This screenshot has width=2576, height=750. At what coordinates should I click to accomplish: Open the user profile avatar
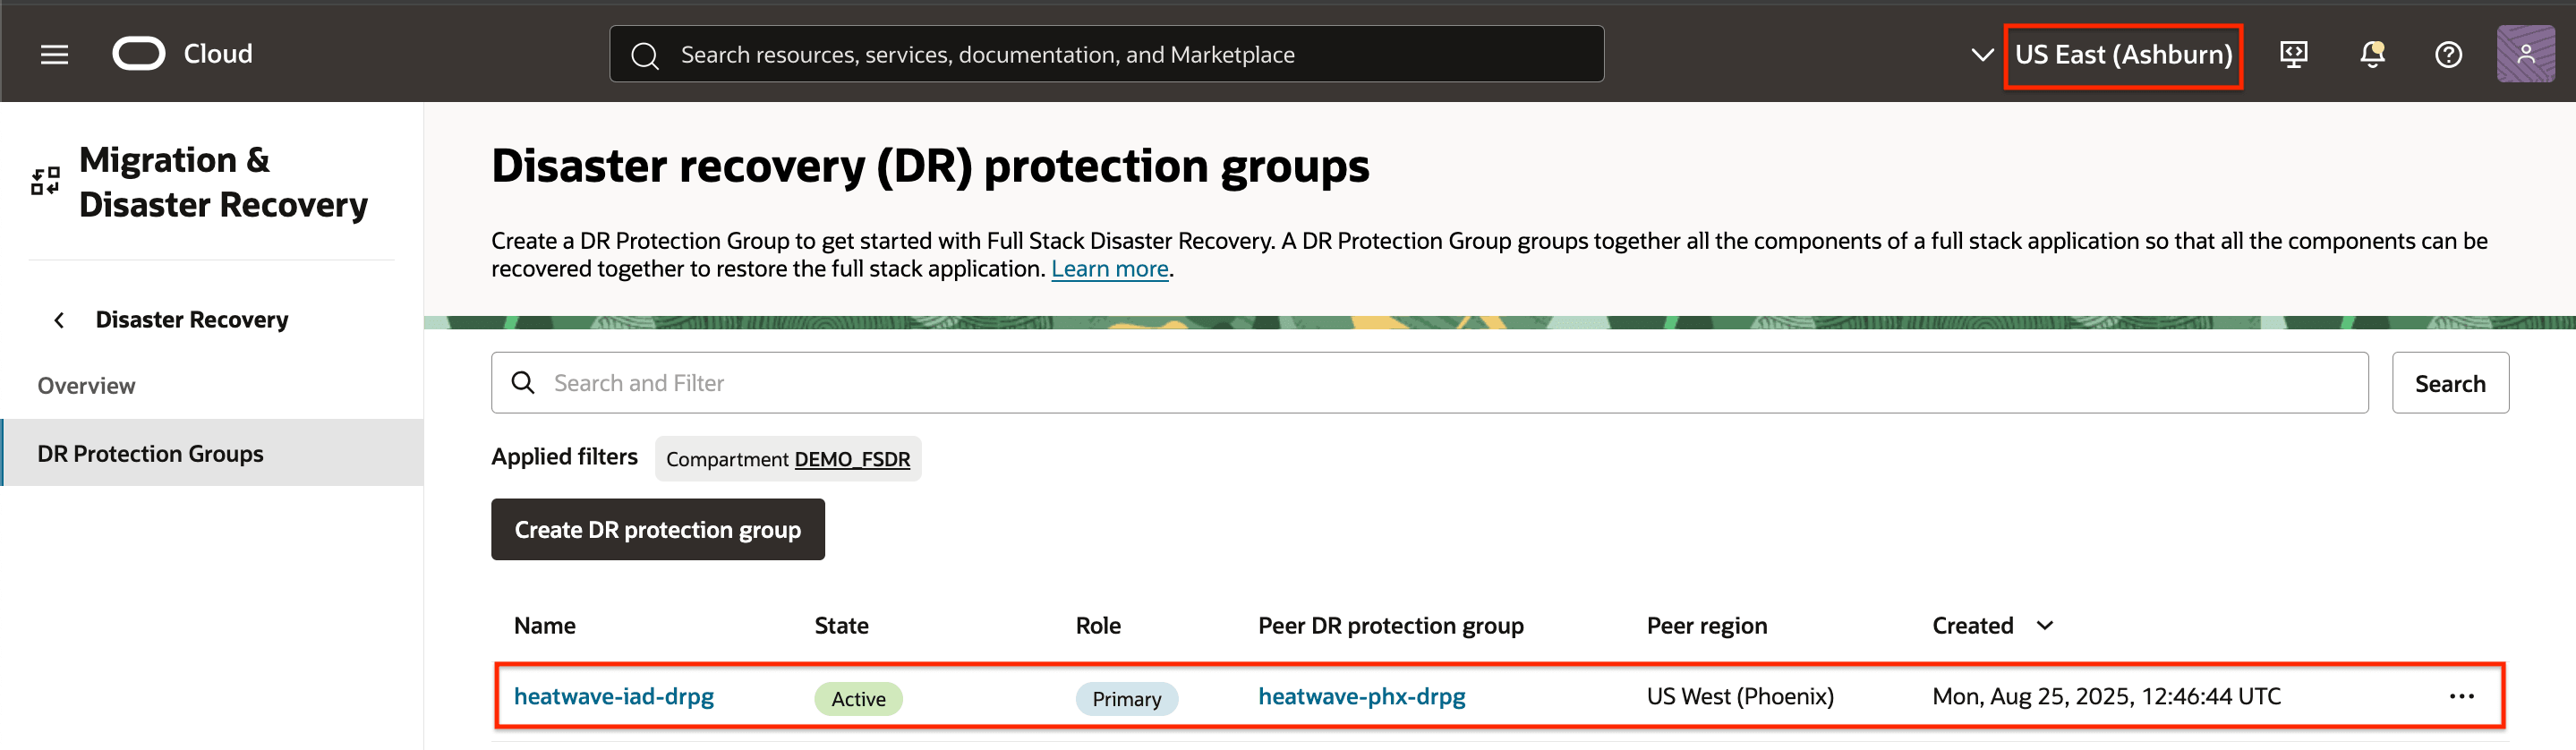click(x=2526, y=54)
